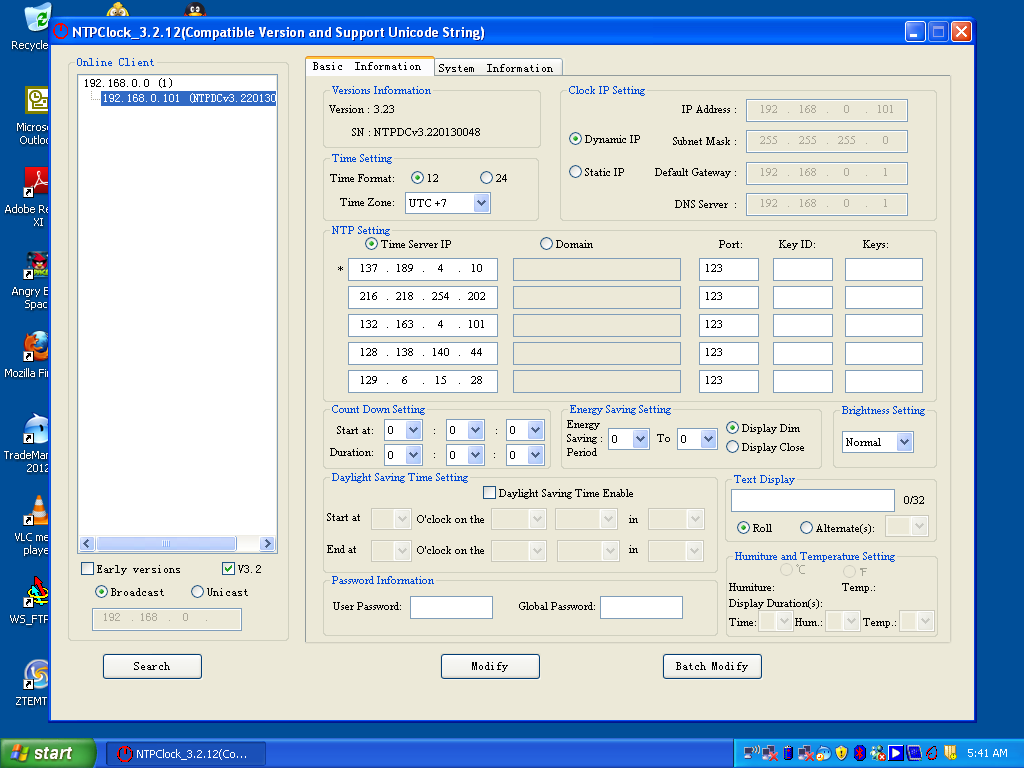Tick the Daylight Saving Time Enable checkbox

(x=489, y=493)
